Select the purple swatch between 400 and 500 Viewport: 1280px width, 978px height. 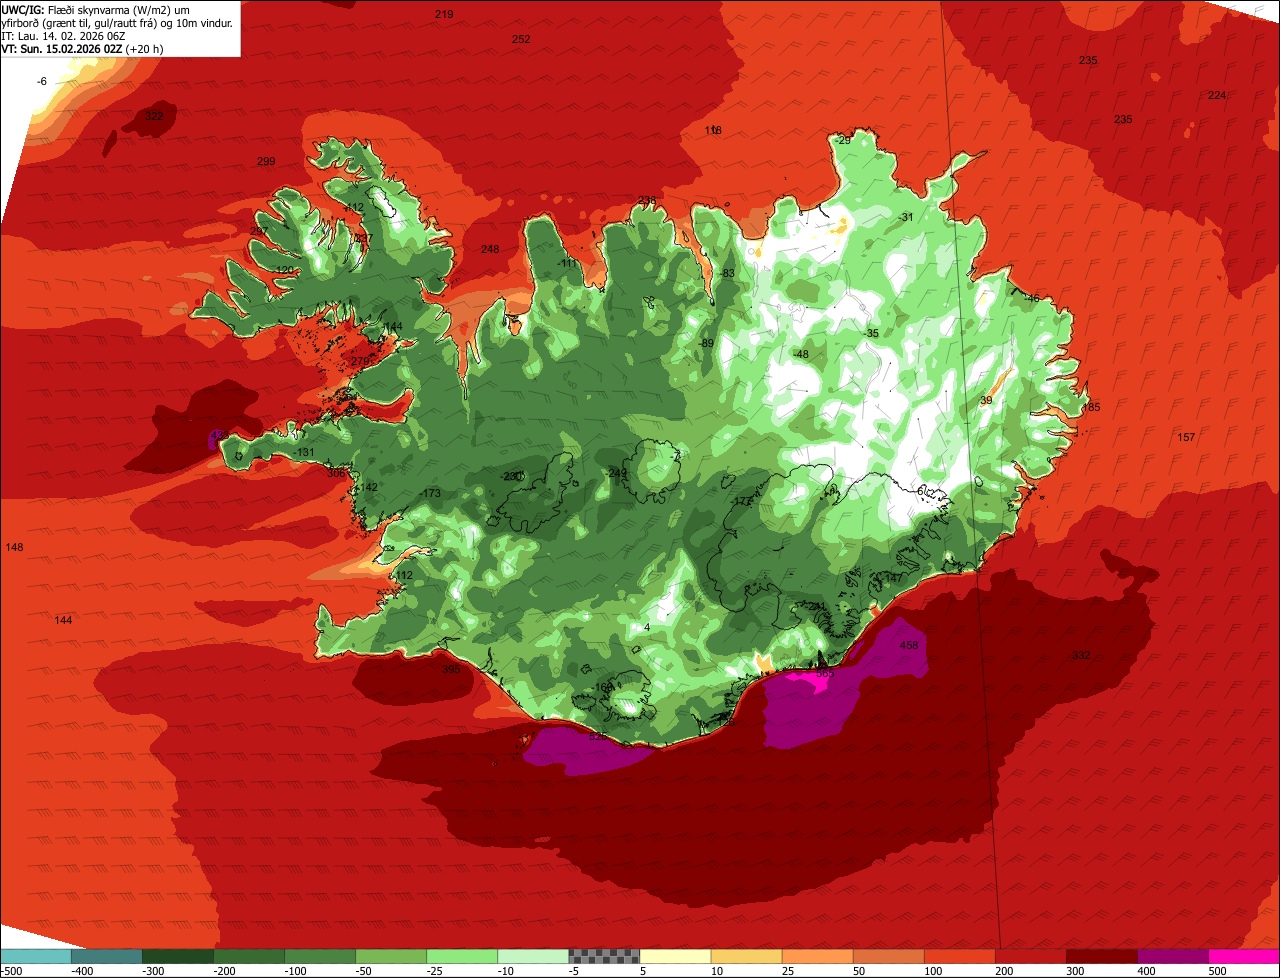tap(1172, 955)
